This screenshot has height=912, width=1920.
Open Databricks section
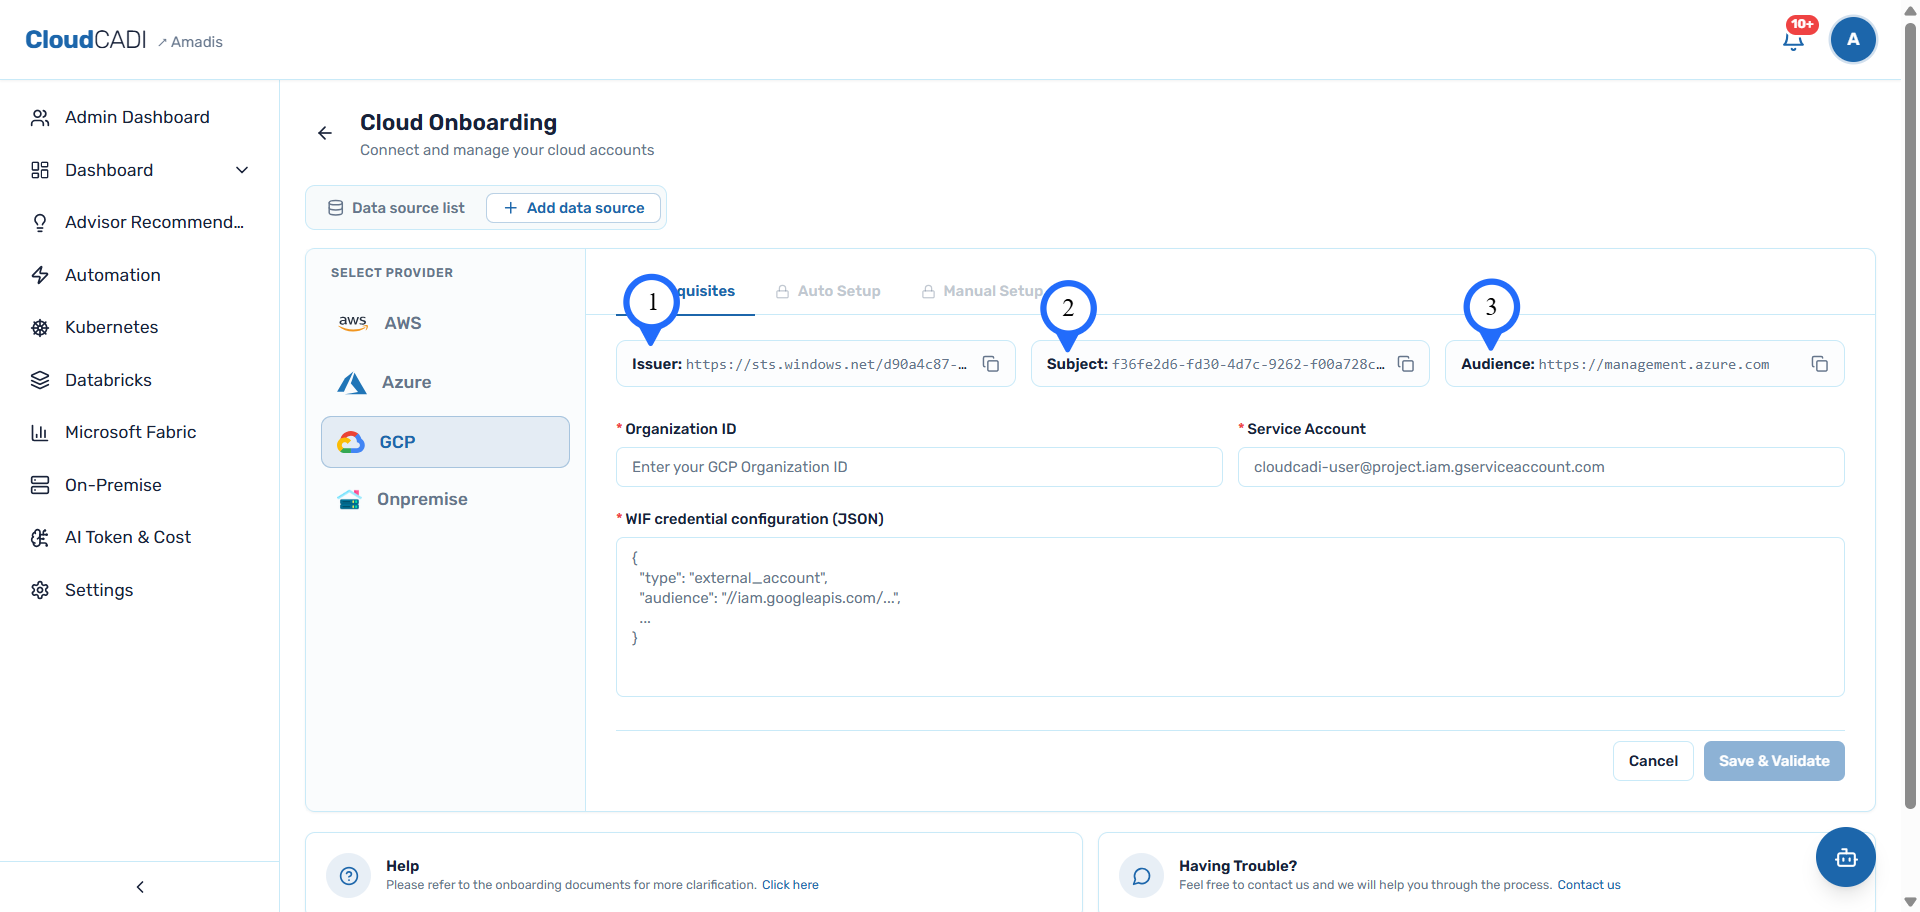pyautogui.click(x=108, y=380)
